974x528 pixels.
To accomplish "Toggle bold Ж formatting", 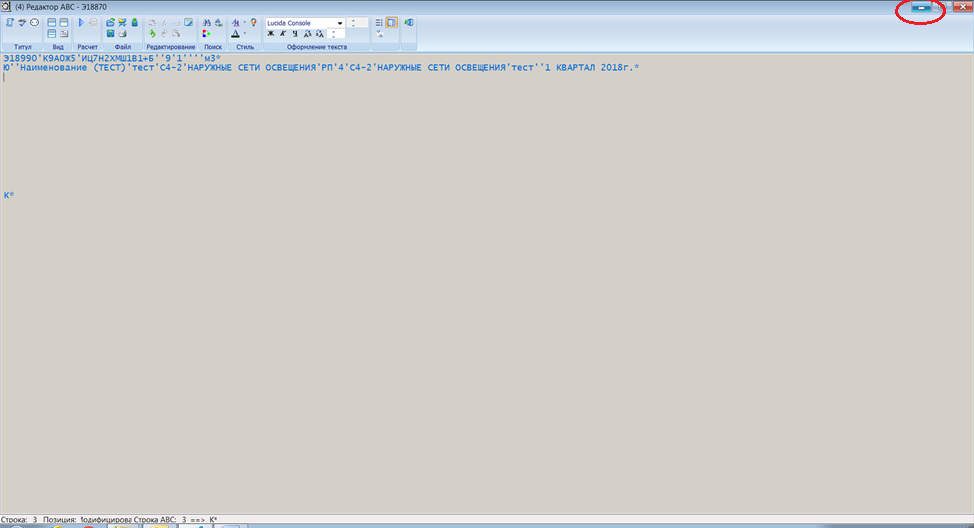I will point(271,34).
